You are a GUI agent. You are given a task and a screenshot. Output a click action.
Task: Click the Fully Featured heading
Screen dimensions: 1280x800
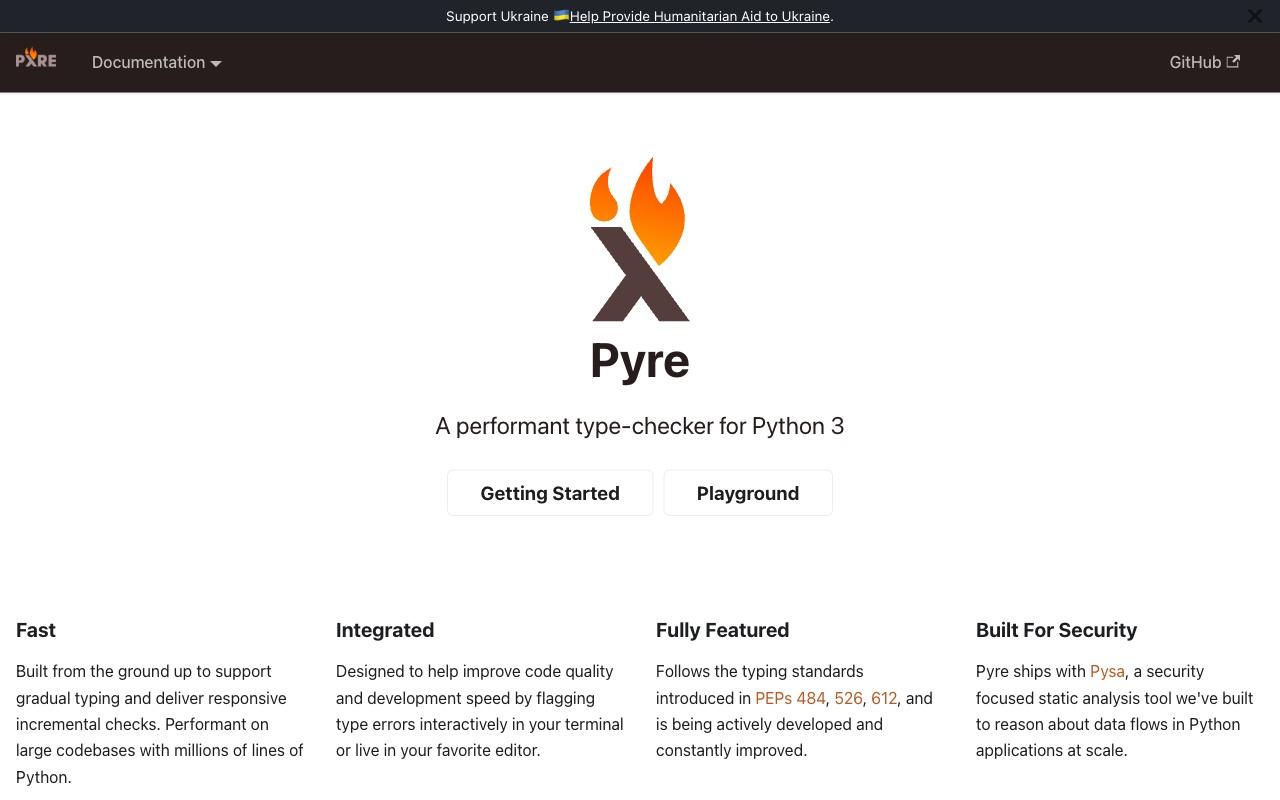[722, 630]
